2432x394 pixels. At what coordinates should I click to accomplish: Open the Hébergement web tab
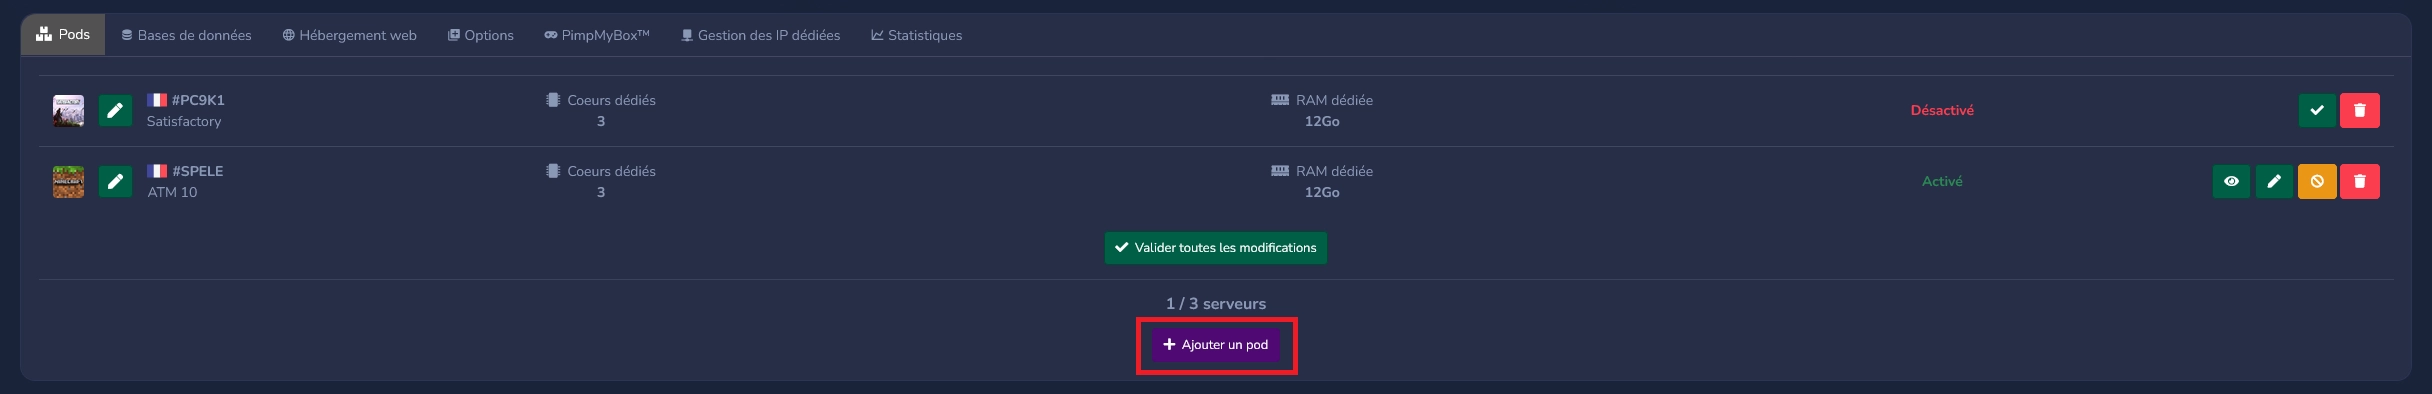pos(349,35)
